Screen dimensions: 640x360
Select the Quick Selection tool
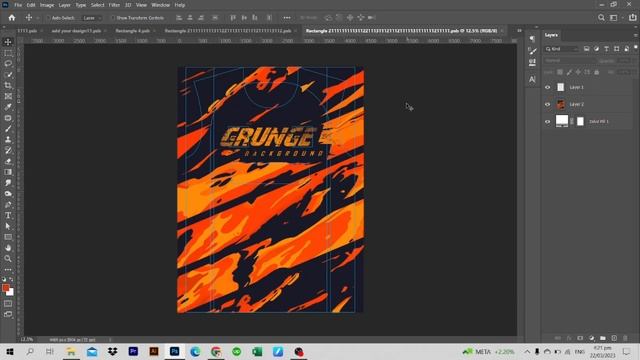pyautogui.click(x=8, y=75)
